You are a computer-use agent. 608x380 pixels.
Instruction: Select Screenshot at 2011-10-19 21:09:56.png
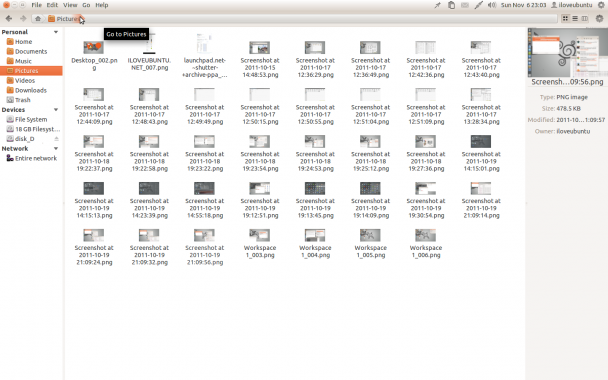click(204, 247)
